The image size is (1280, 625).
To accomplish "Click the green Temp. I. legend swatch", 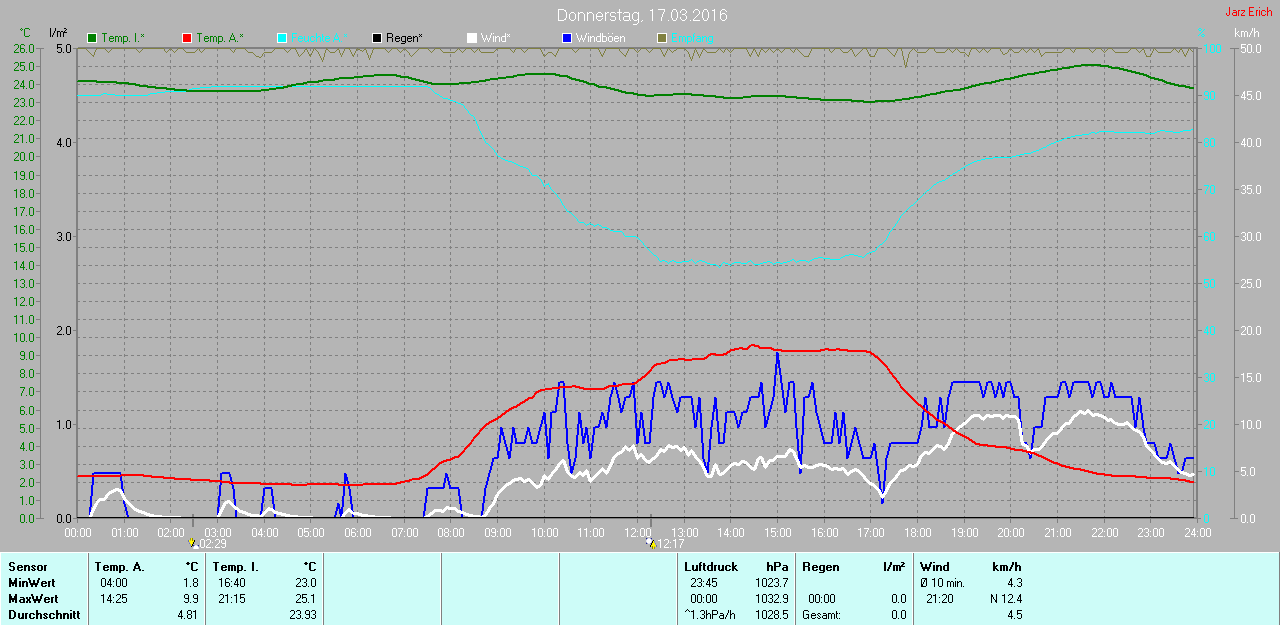I will [93, 38].
